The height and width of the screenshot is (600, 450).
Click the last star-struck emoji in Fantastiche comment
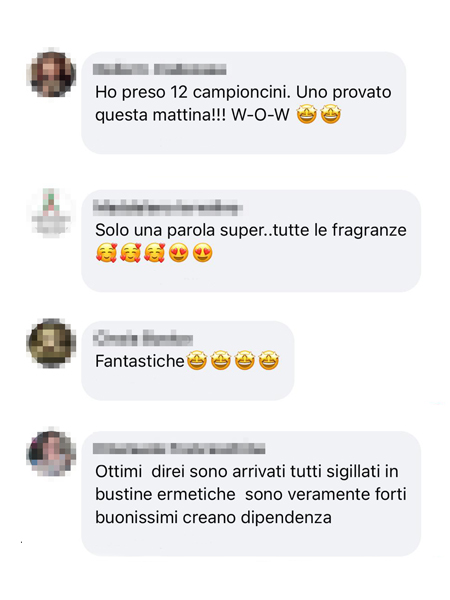click(269, 360)
